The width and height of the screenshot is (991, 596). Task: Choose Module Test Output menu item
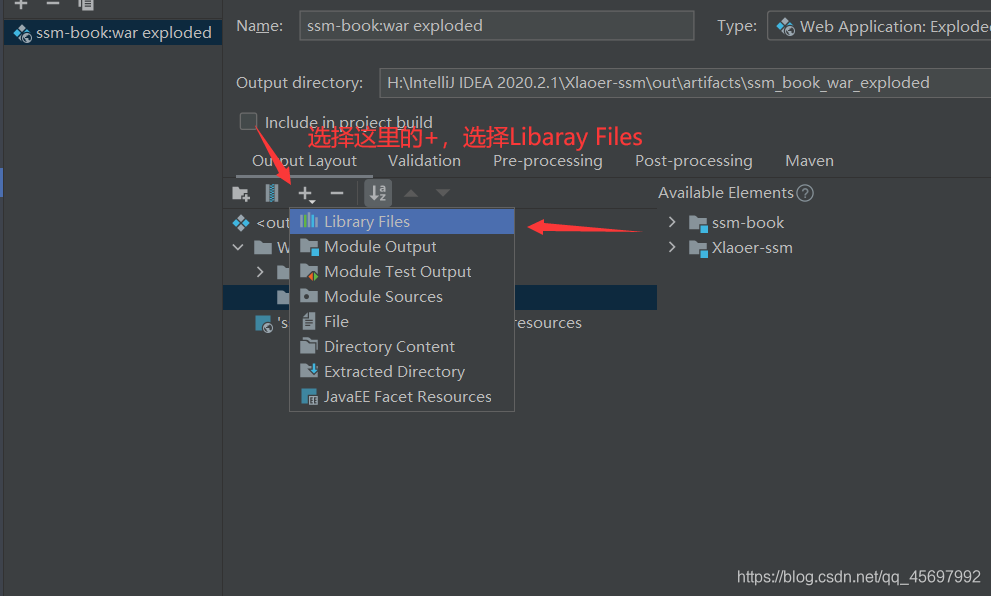click(402, 272)
